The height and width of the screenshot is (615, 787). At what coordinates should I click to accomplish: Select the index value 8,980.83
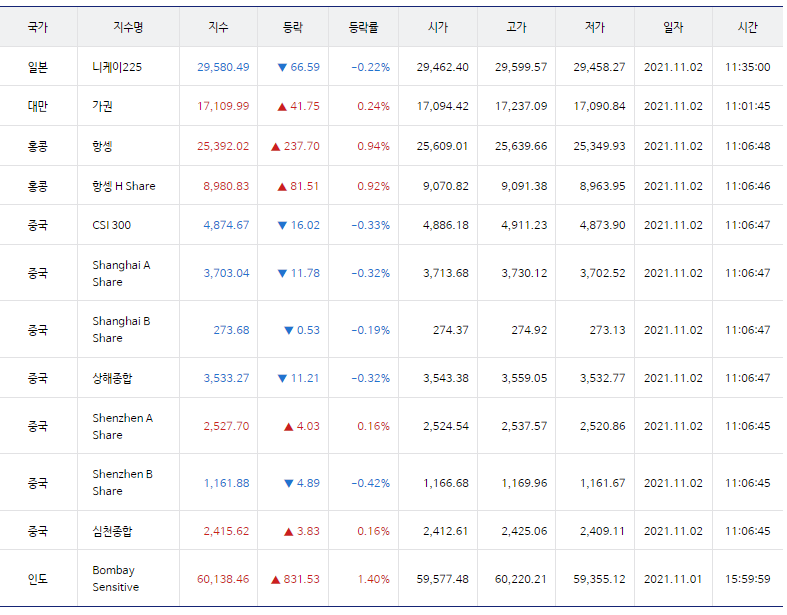(x=226, y=186)
